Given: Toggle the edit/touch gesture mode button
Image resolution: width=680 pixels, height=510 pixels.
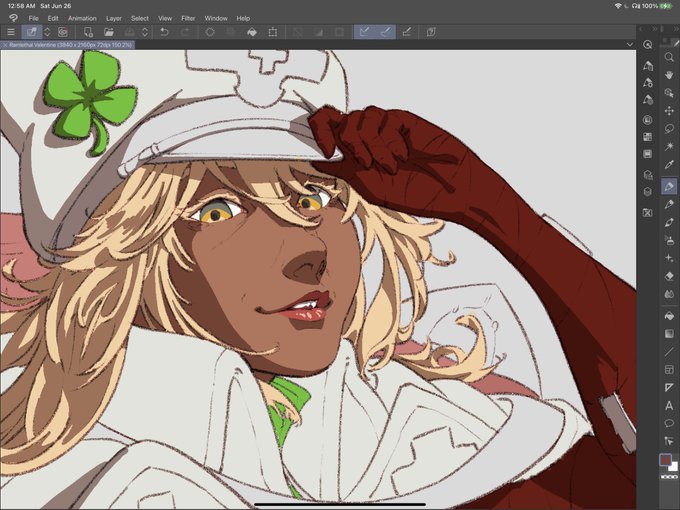Looking at the screenshot, I should [32, 32].
